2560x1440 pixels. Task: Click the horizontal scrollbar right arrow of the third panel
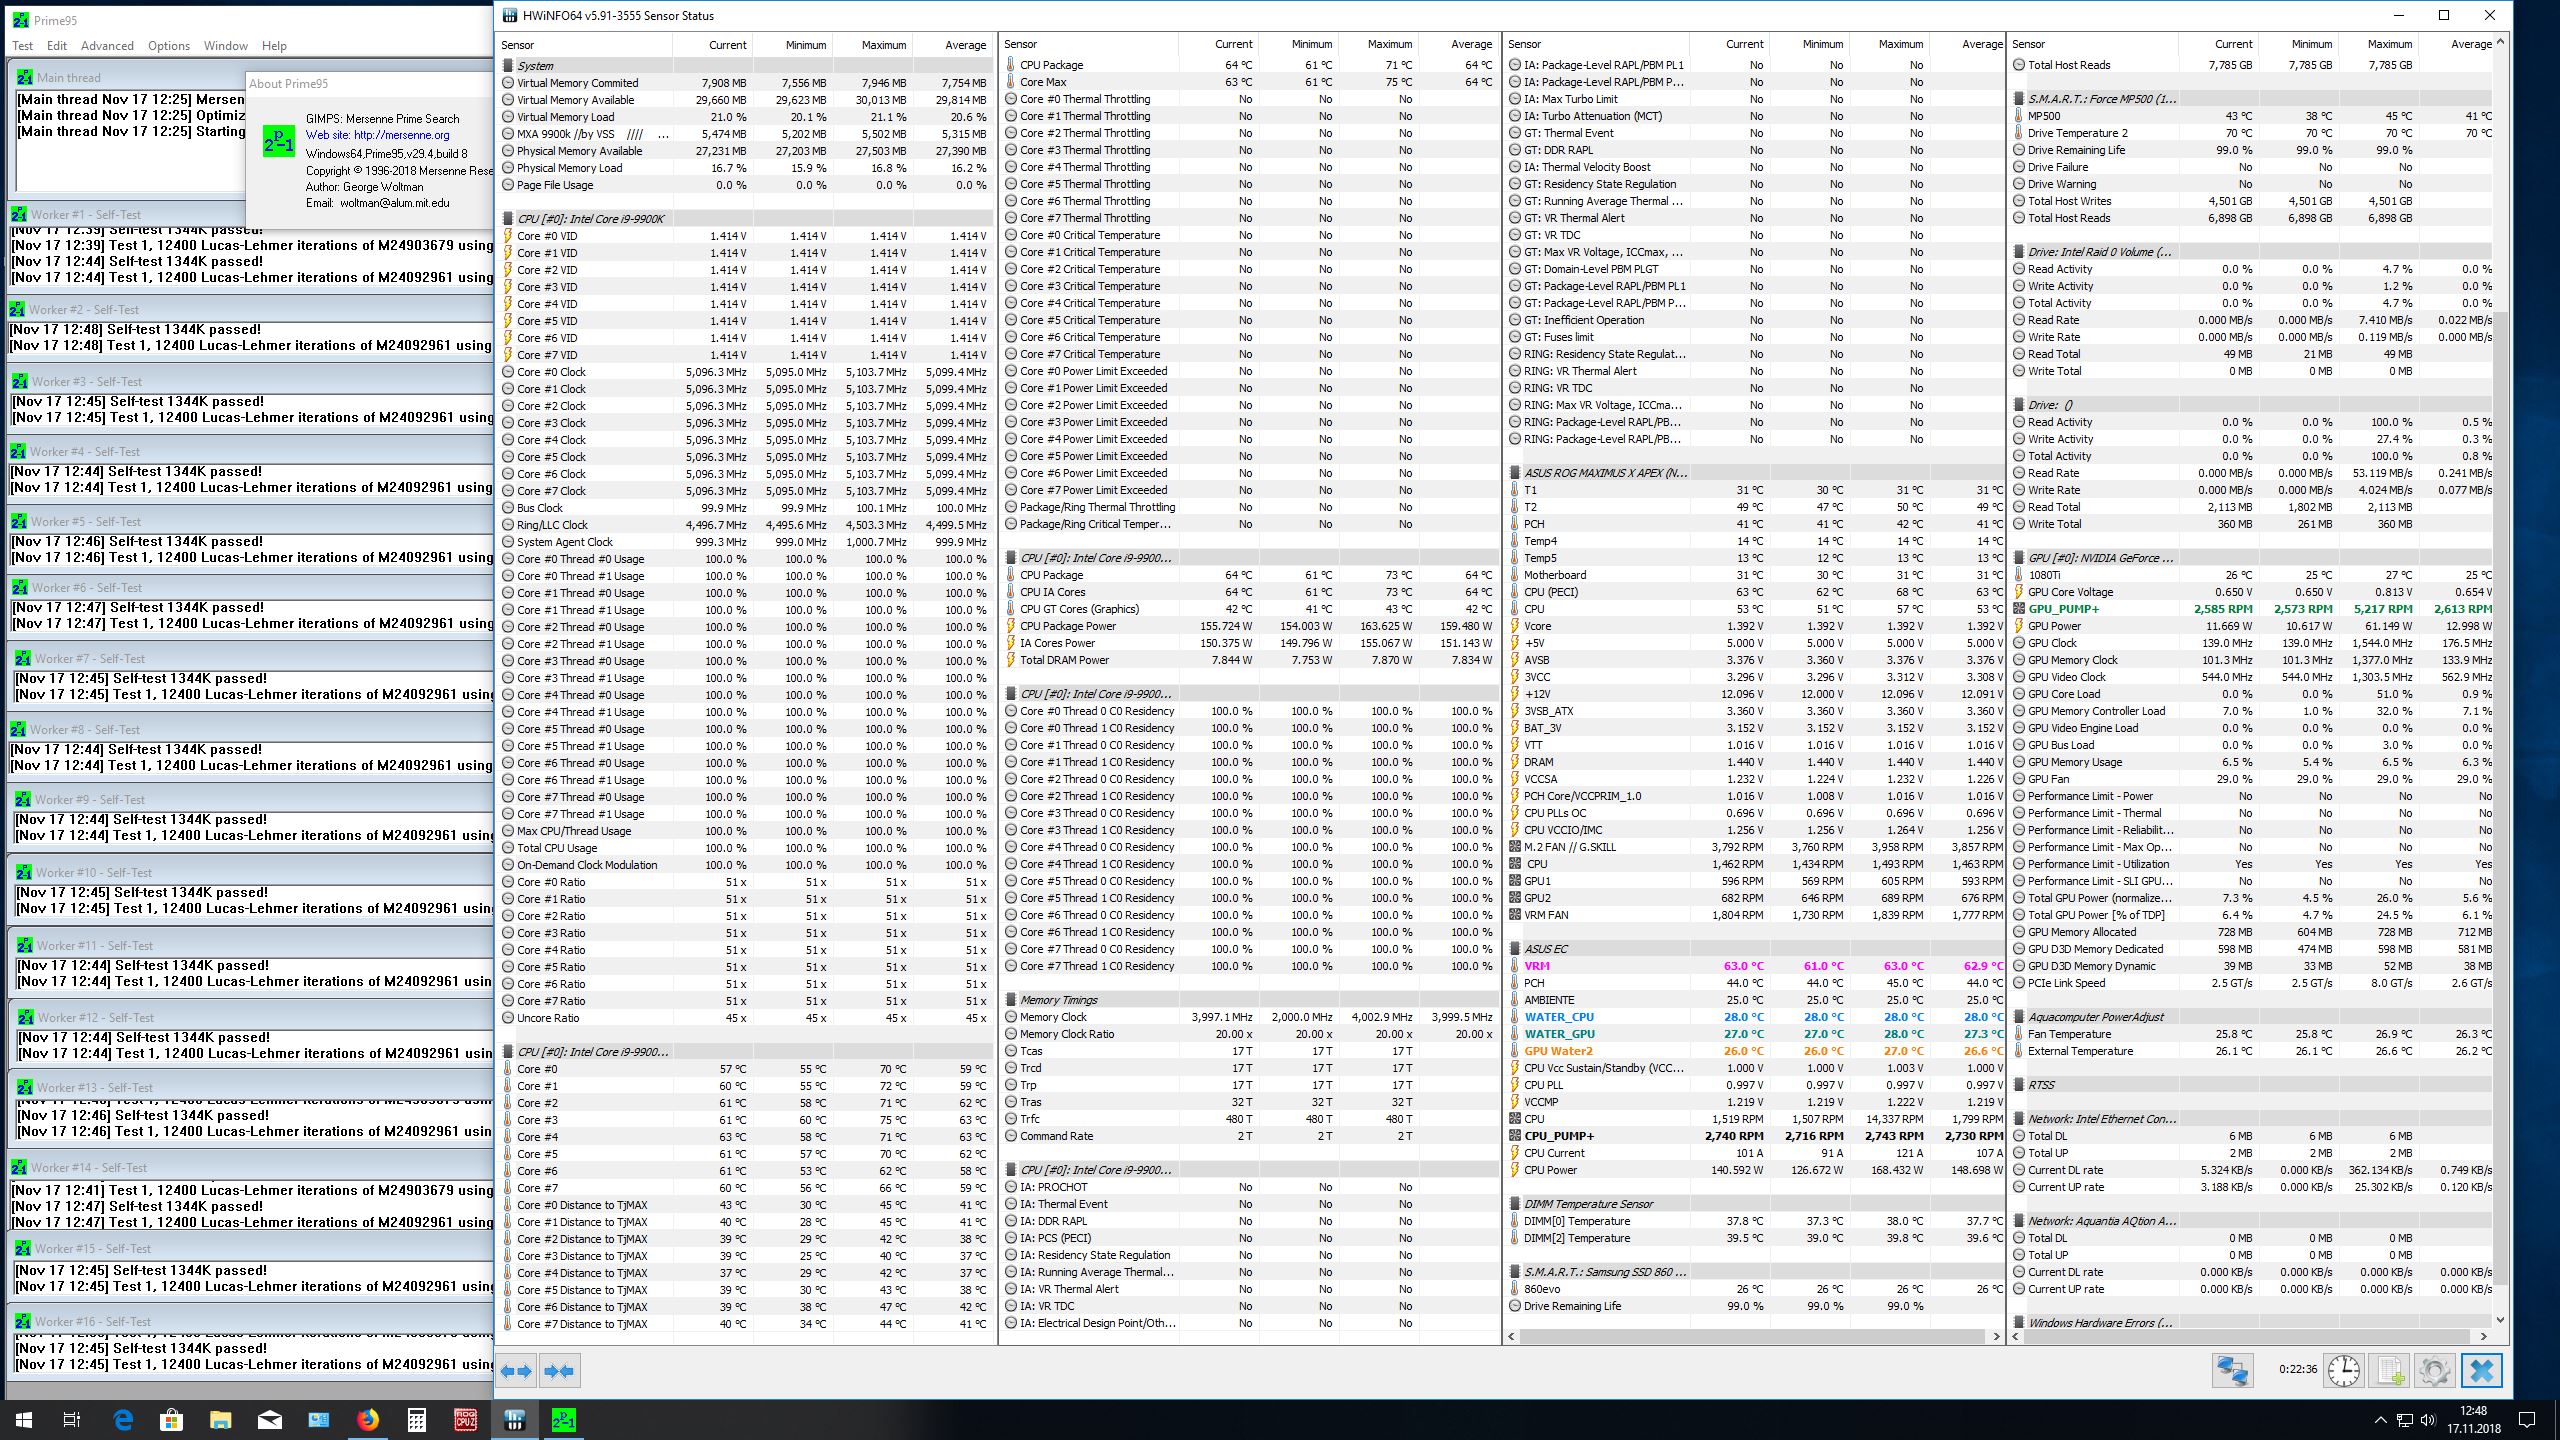coord(1996,1336)
